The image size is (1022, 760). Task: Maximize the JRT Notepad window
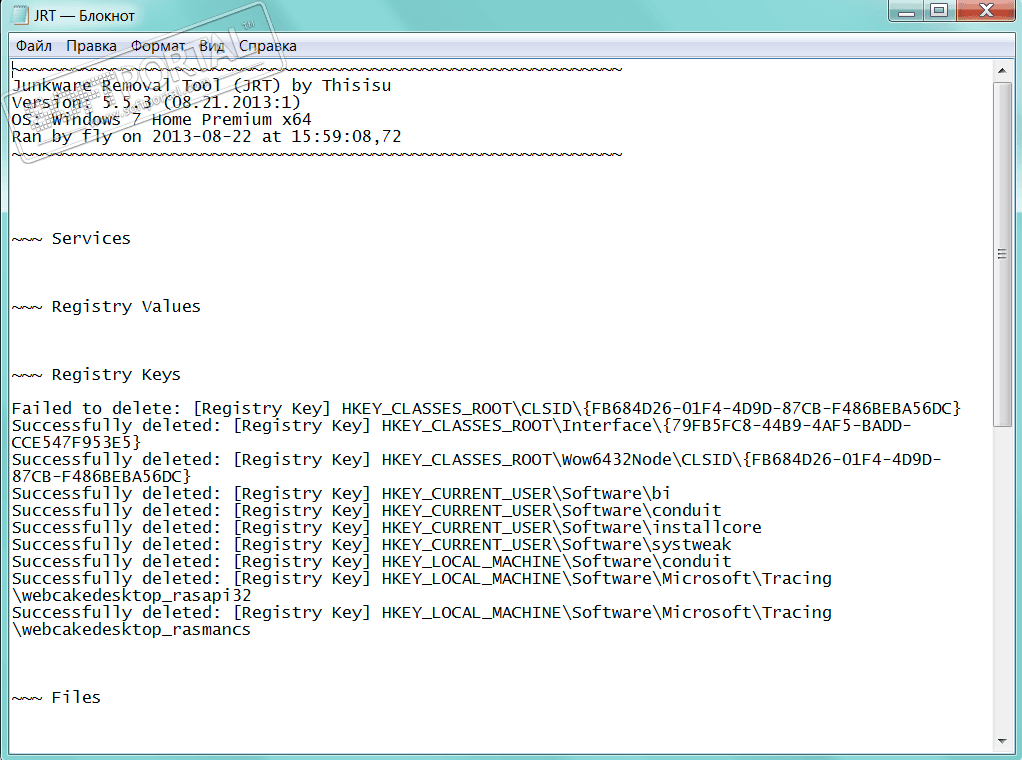939,11
